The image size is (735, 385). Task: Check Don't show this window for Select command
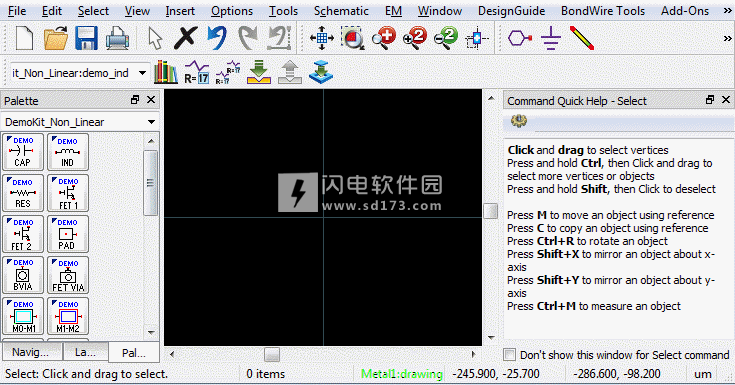click(x=510, y=355)
